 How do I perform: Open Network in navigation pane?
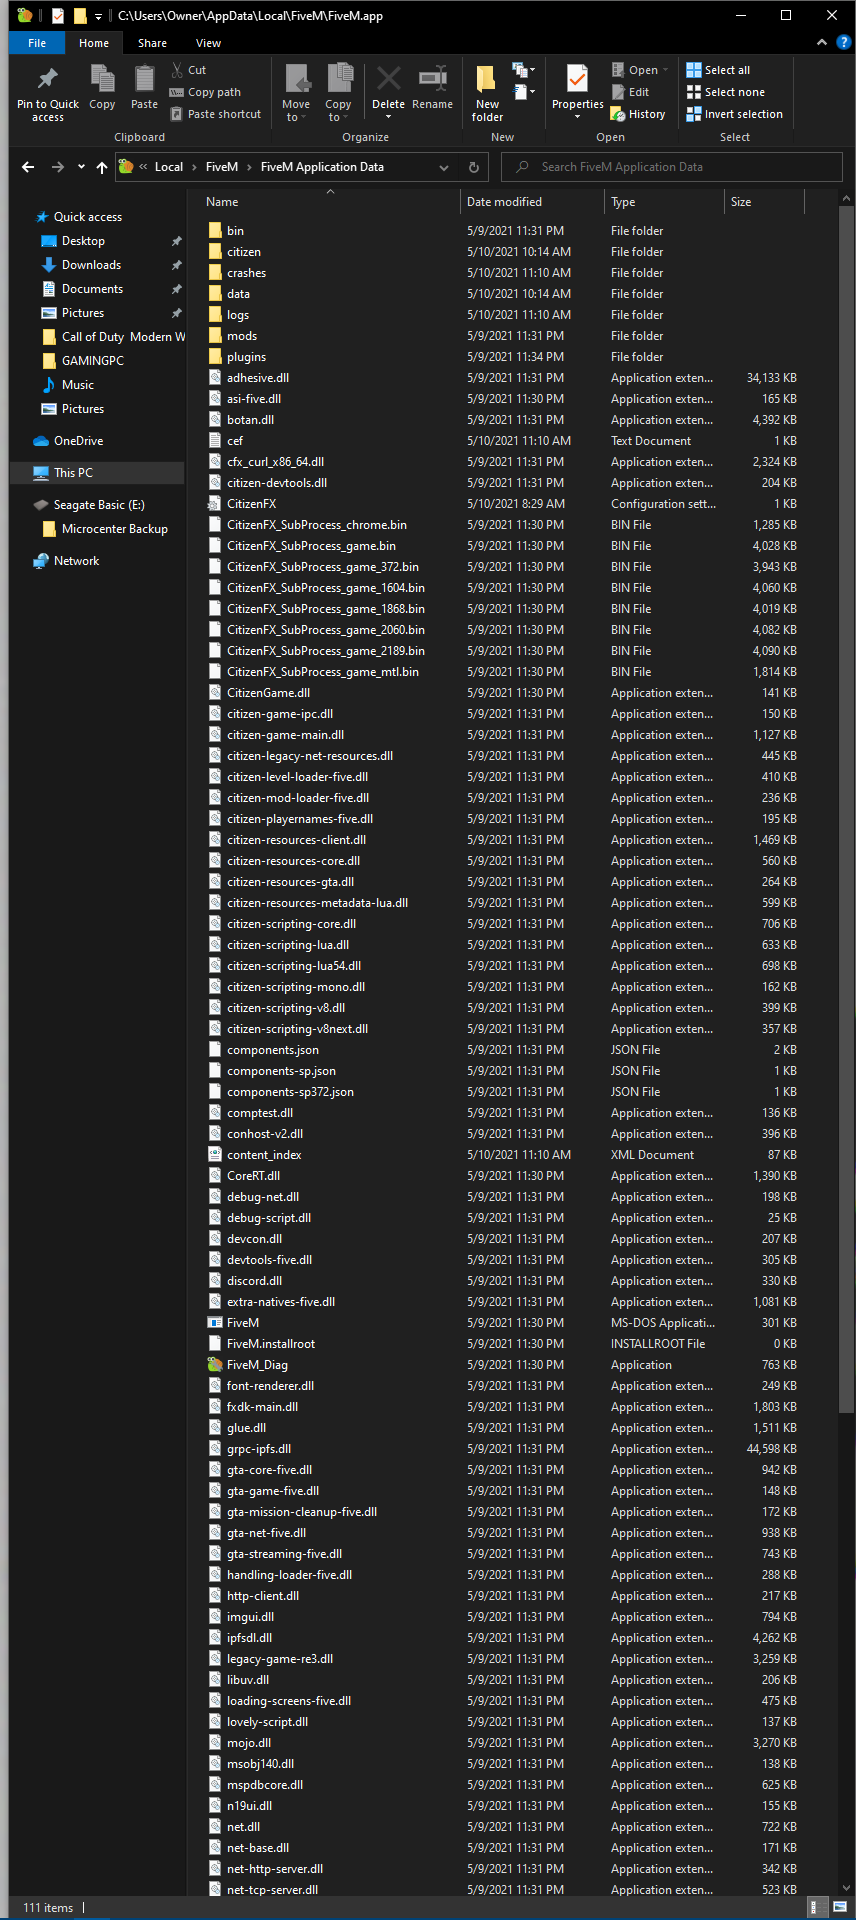tap(76, 561)
